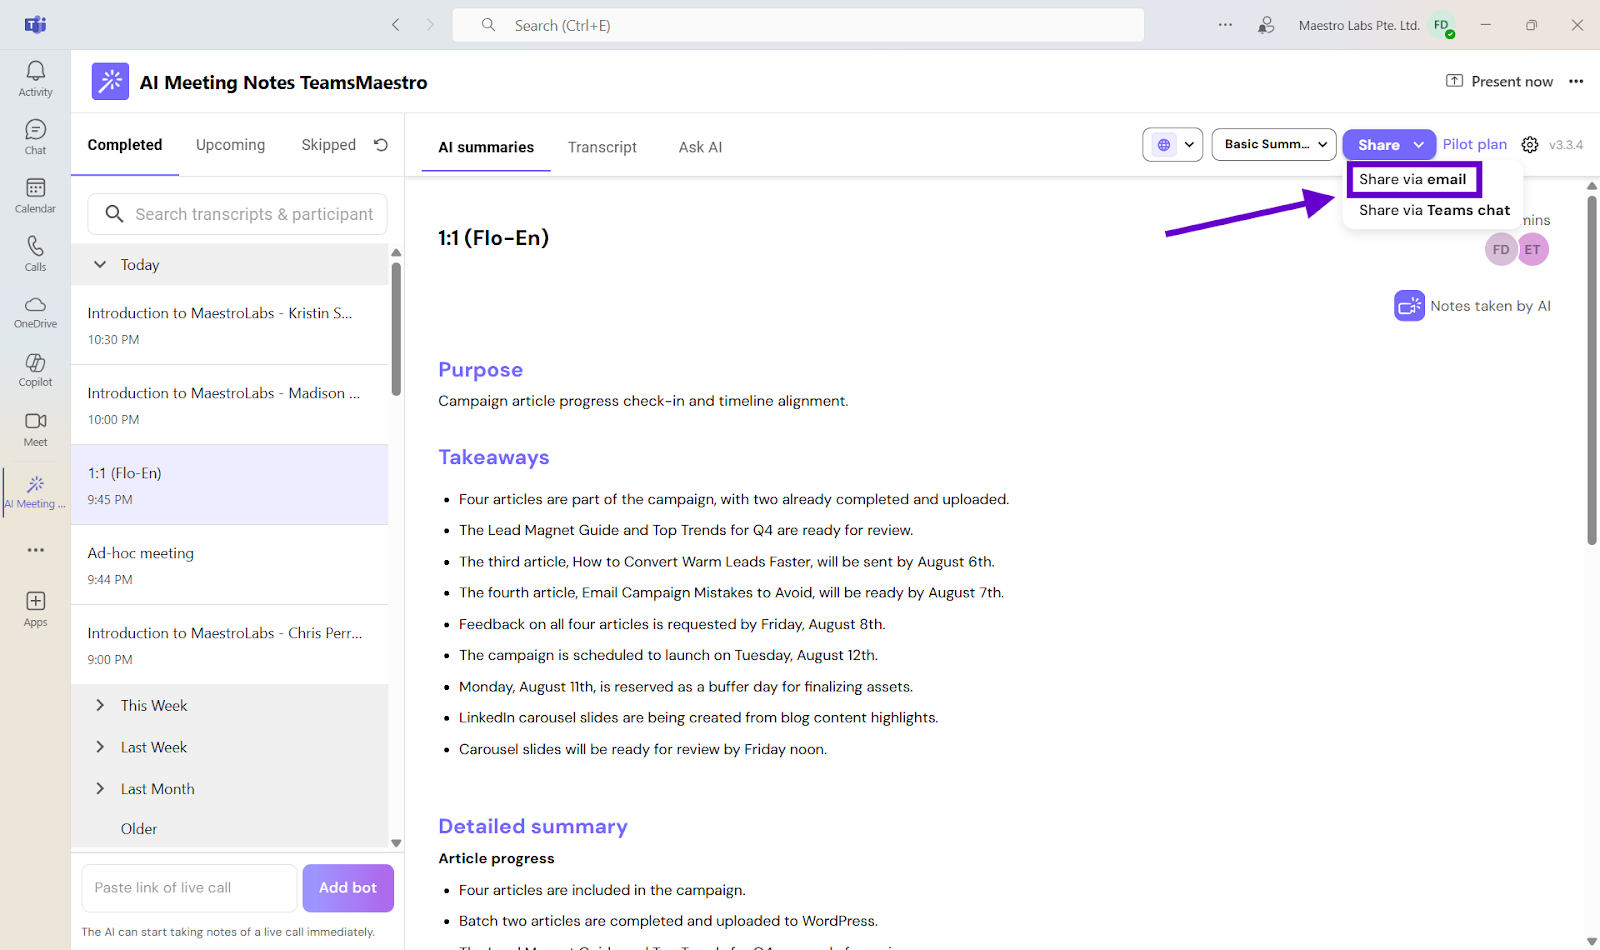Click the meeting list scrollbar thumb
This screenshot has height=950, width=1600.
click(x=396, y=329)
